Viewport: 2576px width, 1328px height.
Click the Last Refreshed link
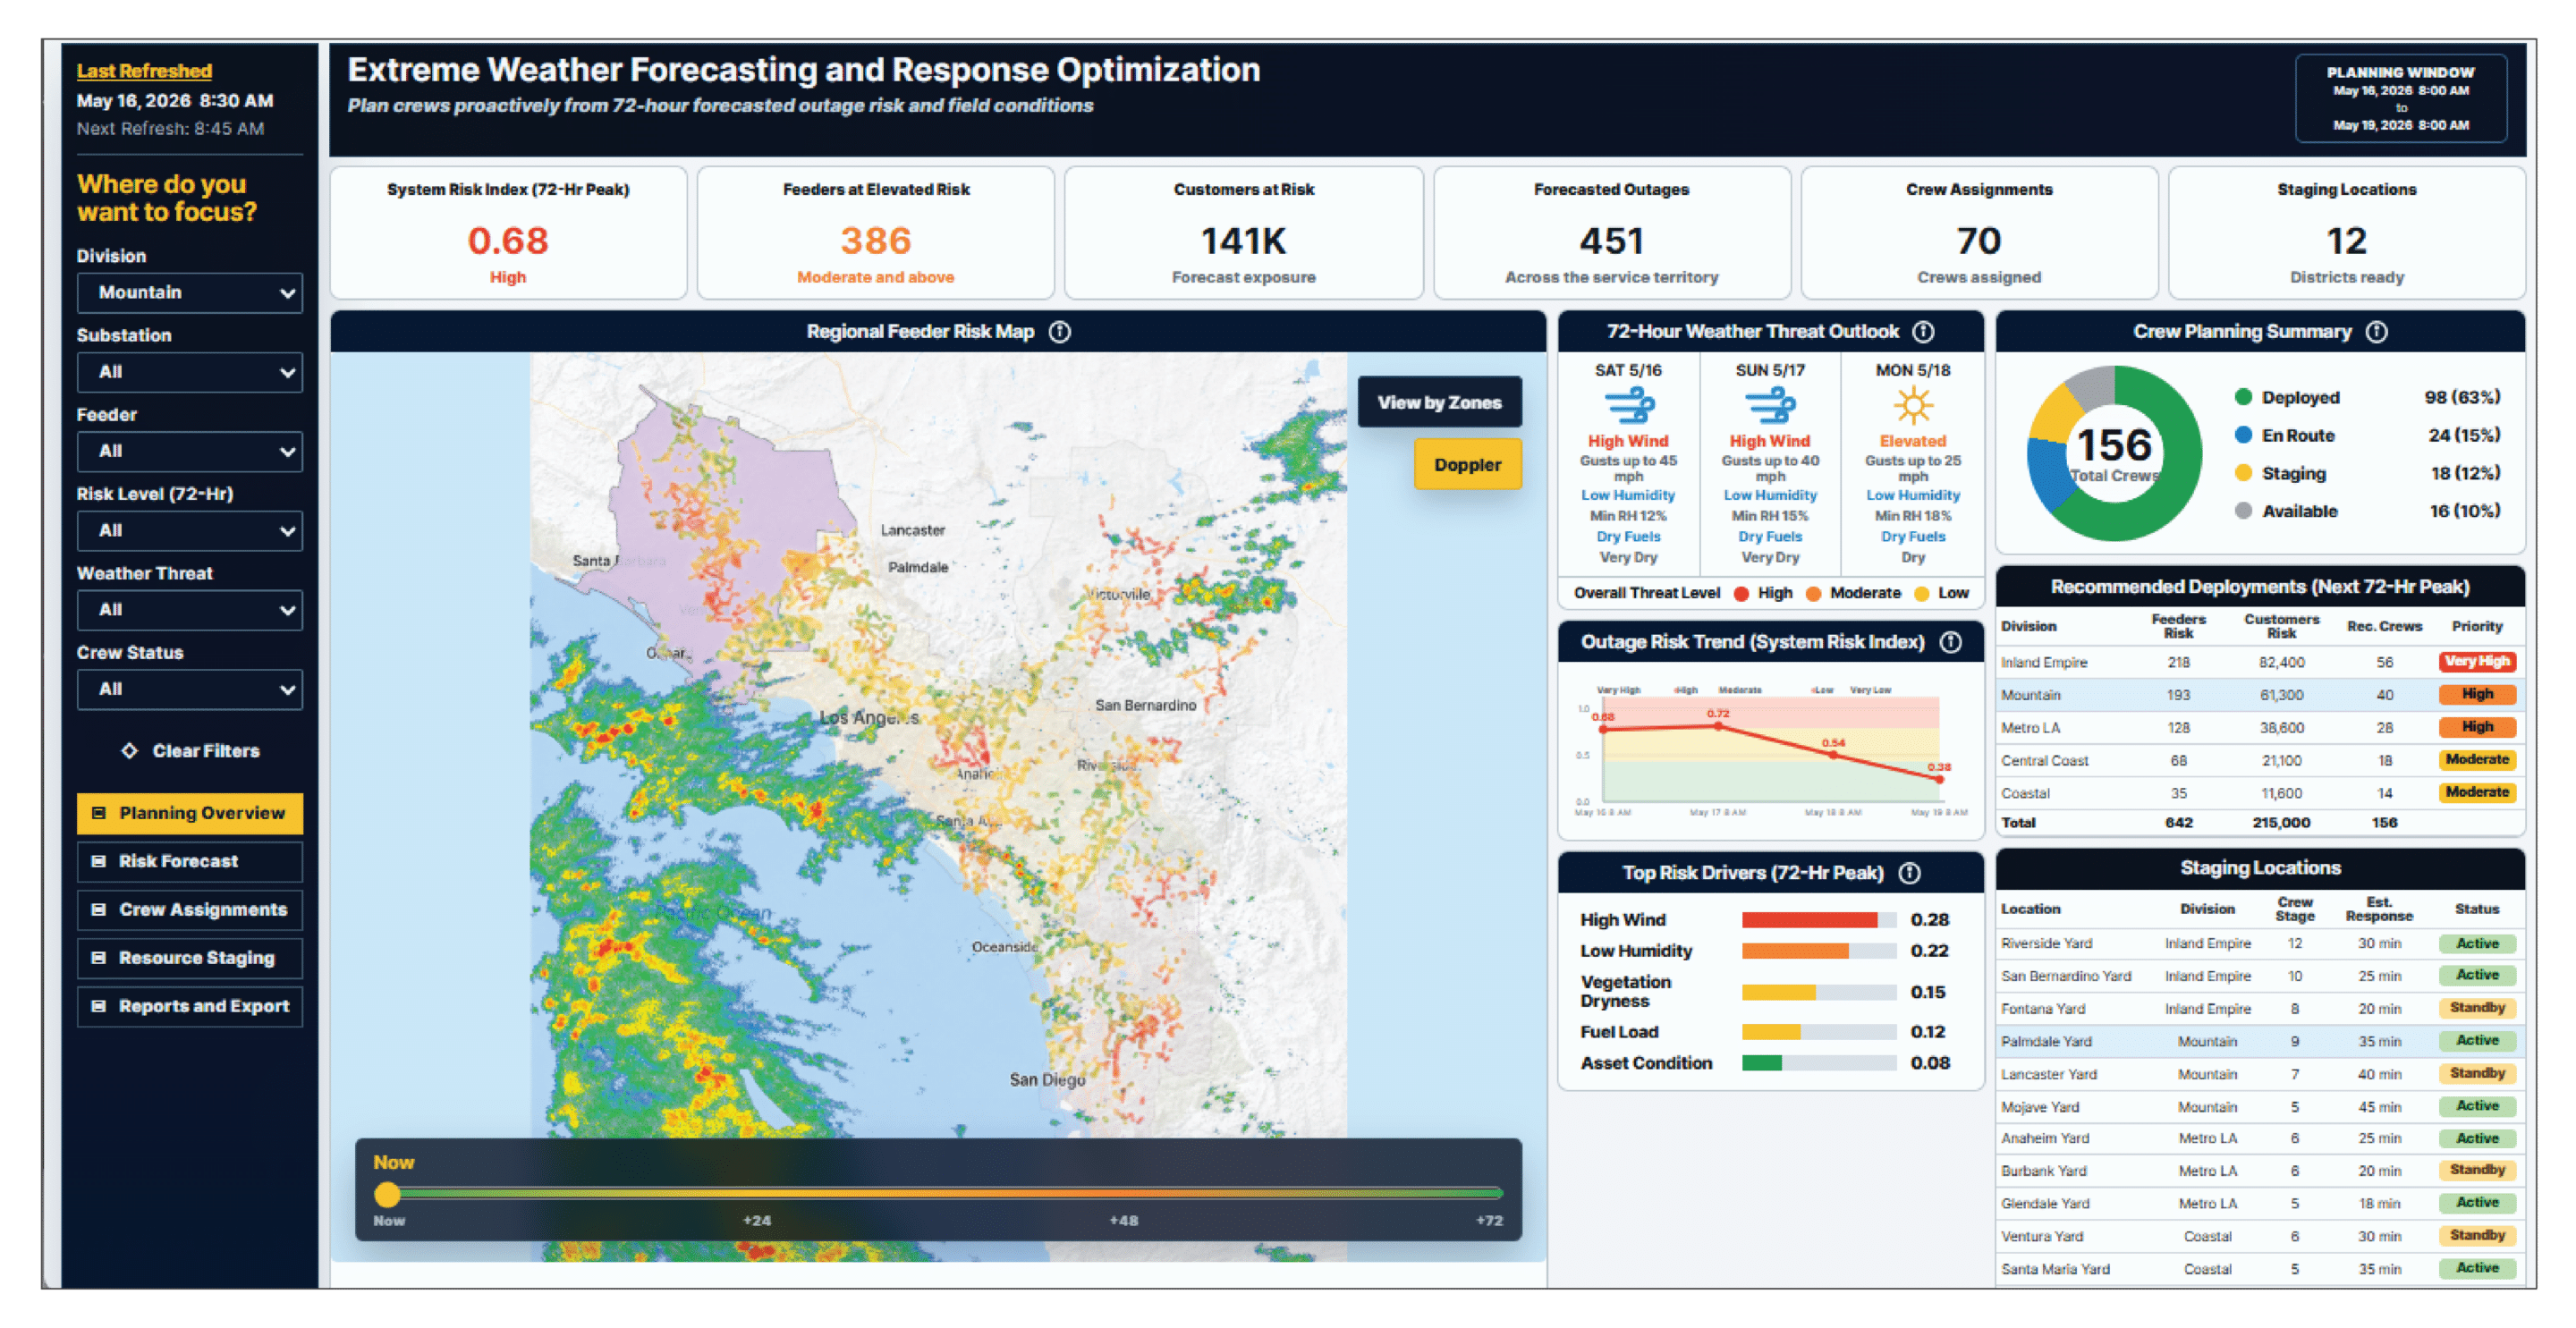pyautogui.click(x=144, y=71)
